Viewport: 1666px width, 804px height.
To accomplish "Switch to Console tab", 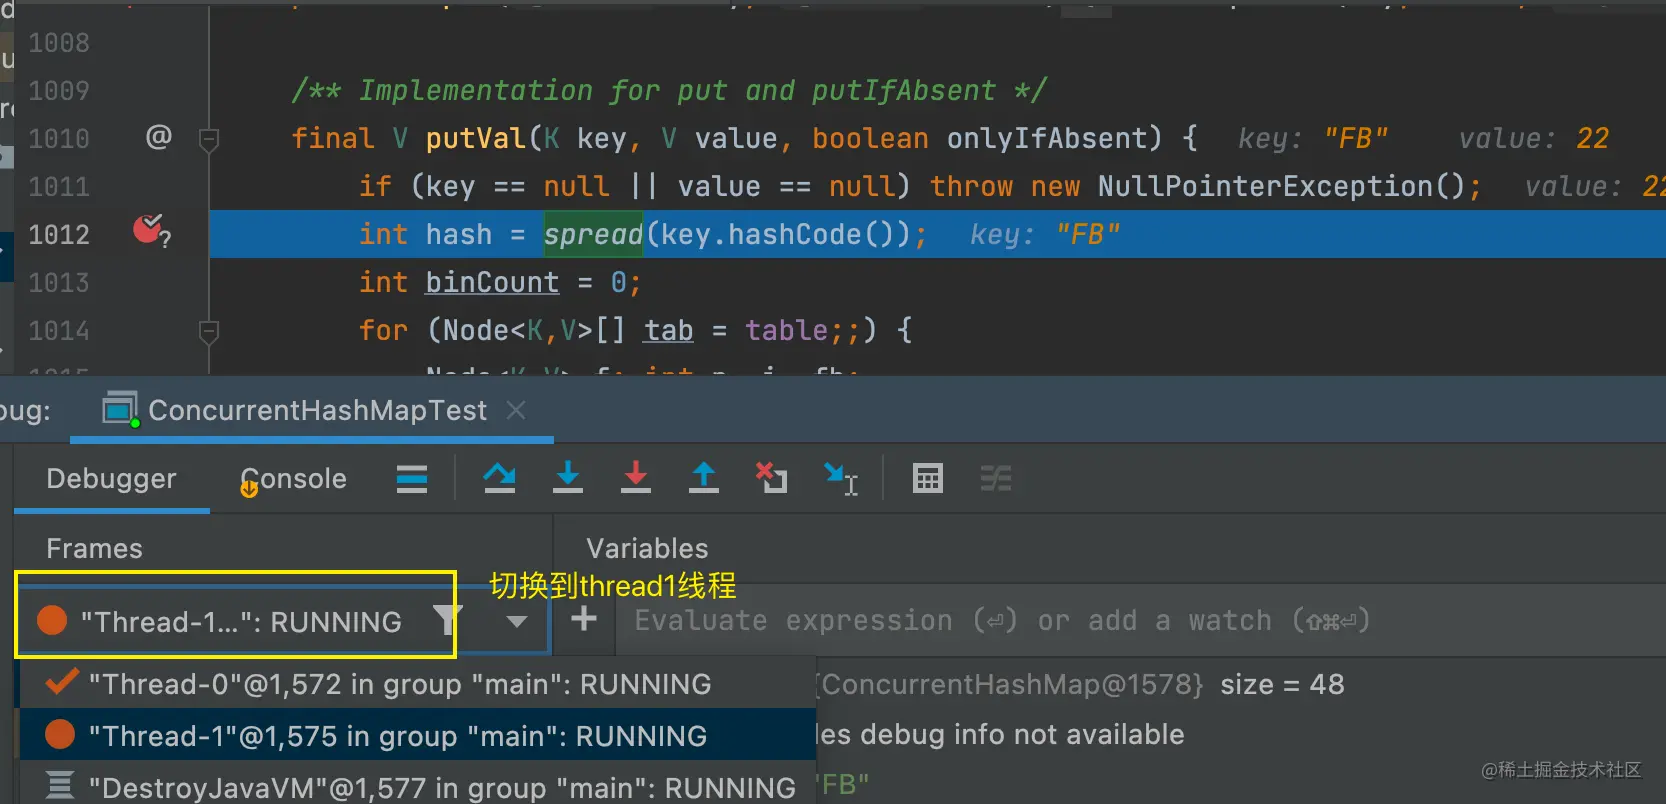I will (x=294, y=479).
